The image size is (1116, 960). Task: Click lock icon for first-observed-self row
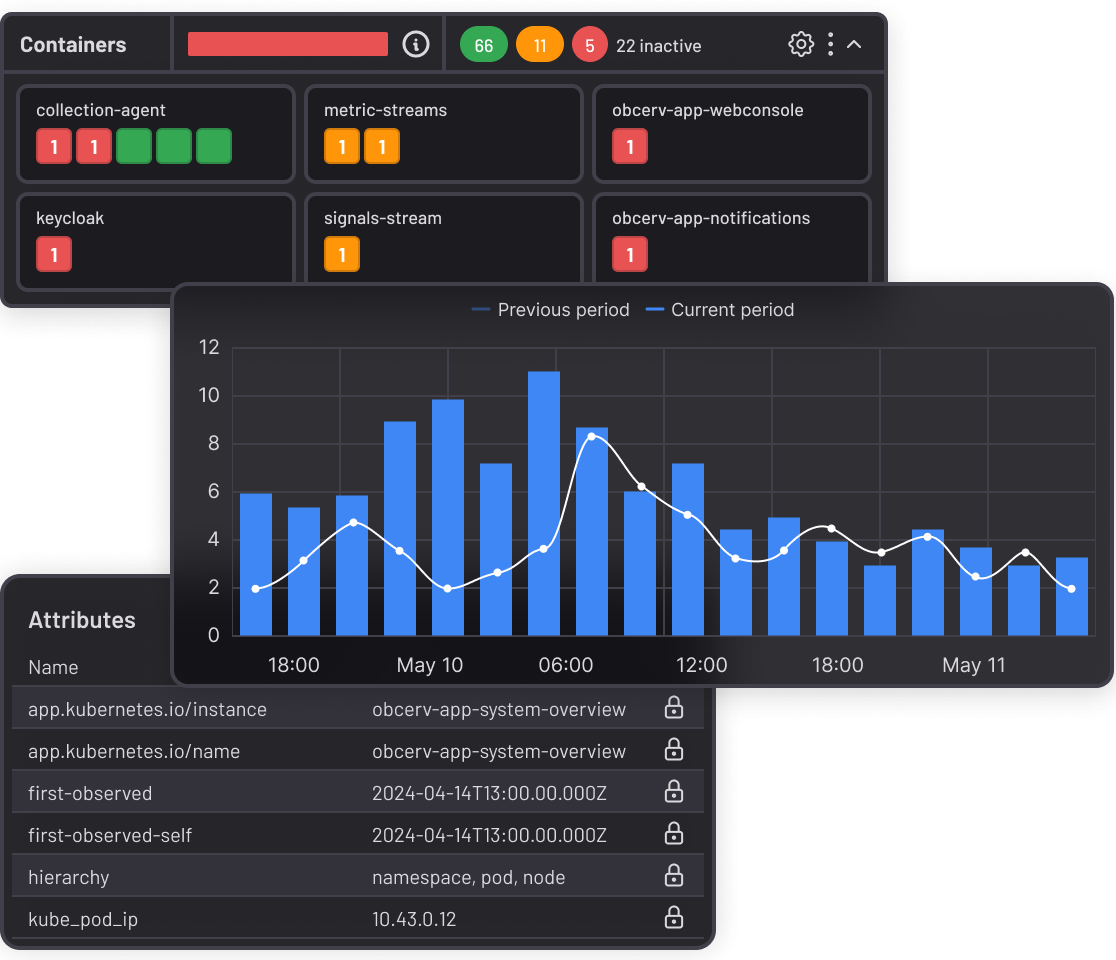(x=674, y=834)
